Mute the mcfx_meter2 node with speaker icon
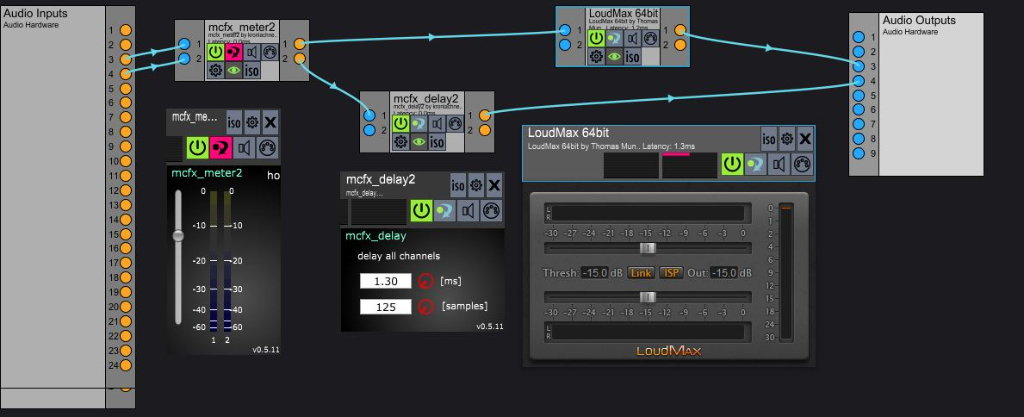This screenshot has height=417, width=1024. (x=252, y=52)
